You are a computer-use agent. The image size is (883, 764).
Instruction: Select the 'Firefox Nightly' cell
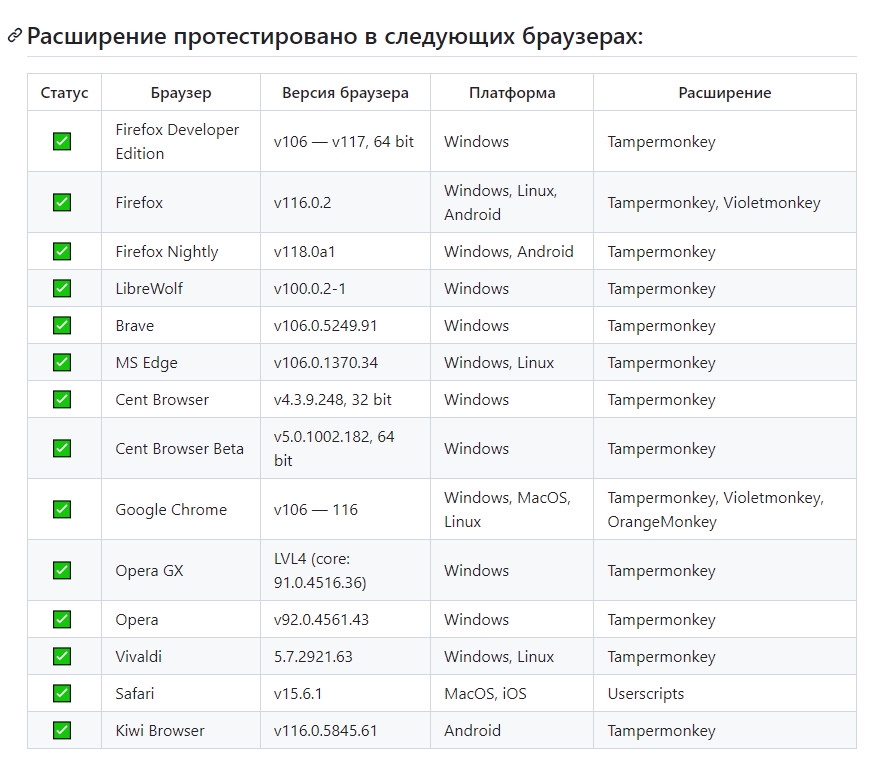click(x=181, y=251)
